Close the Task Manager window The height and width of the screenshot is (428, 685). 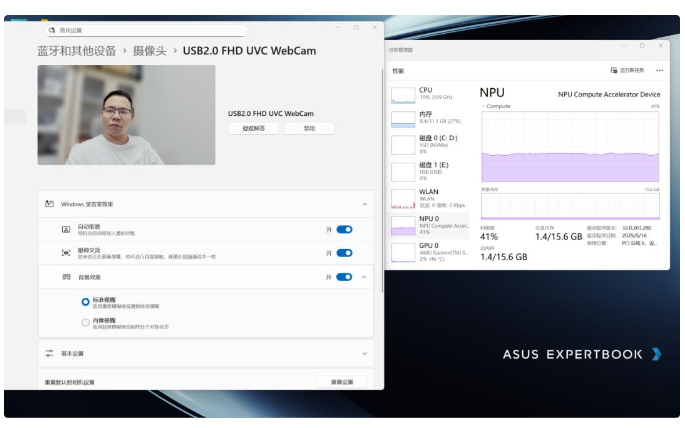(661, 45)
